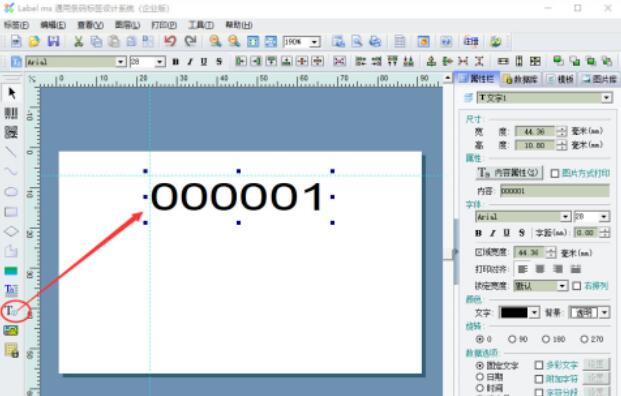The width and height of the screenshot is (621, 396).
Task: Select the circled text tool
Action: click(x=11, y=310)
